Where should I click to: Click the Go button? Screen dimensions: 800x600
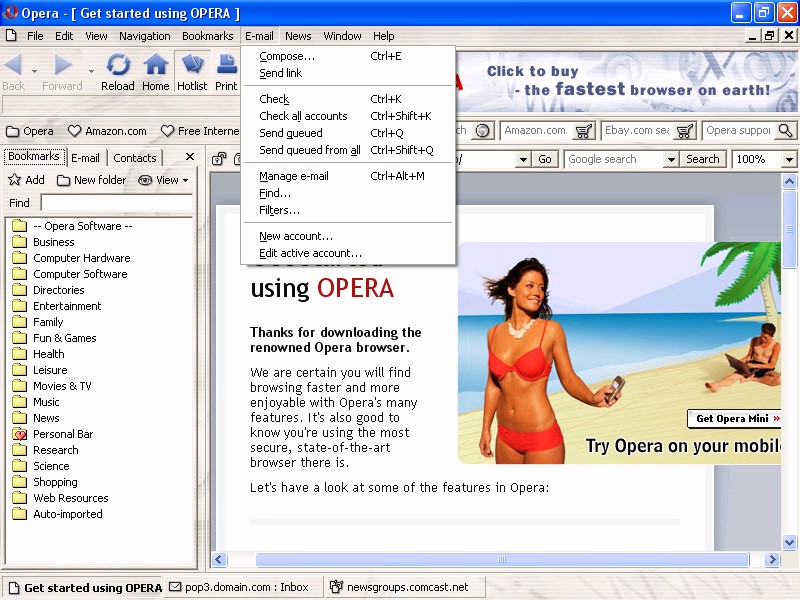[545, 160]
